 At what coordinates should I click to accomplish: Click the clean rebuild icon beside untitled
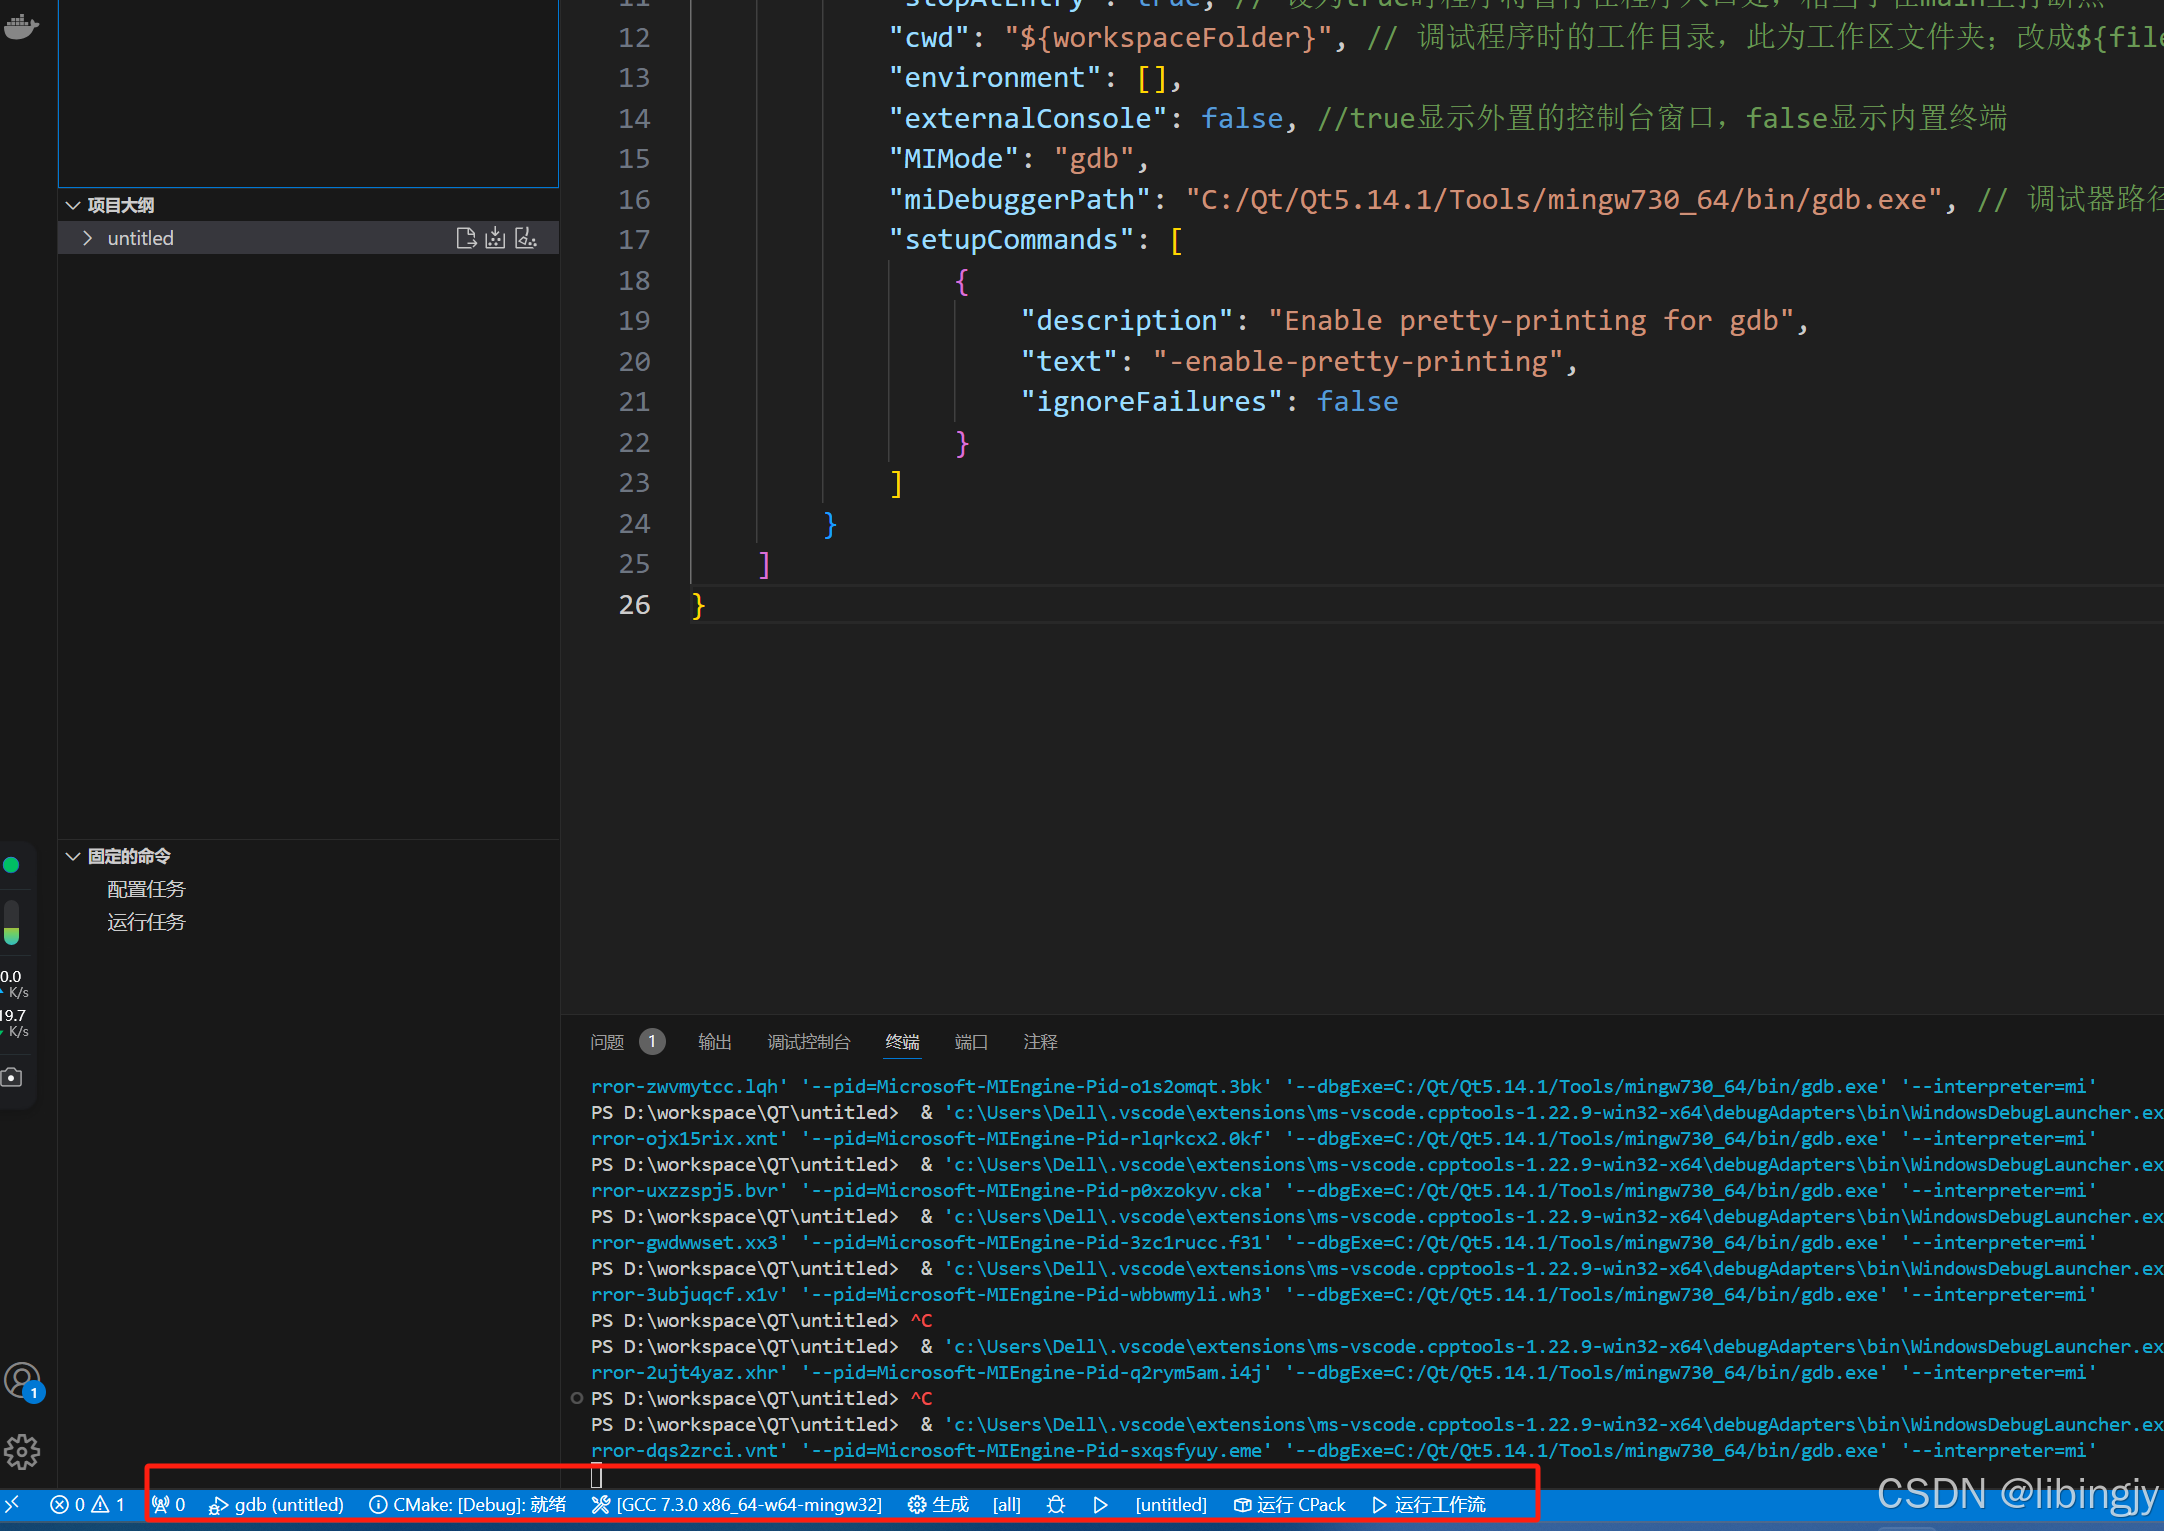point(526,238)
